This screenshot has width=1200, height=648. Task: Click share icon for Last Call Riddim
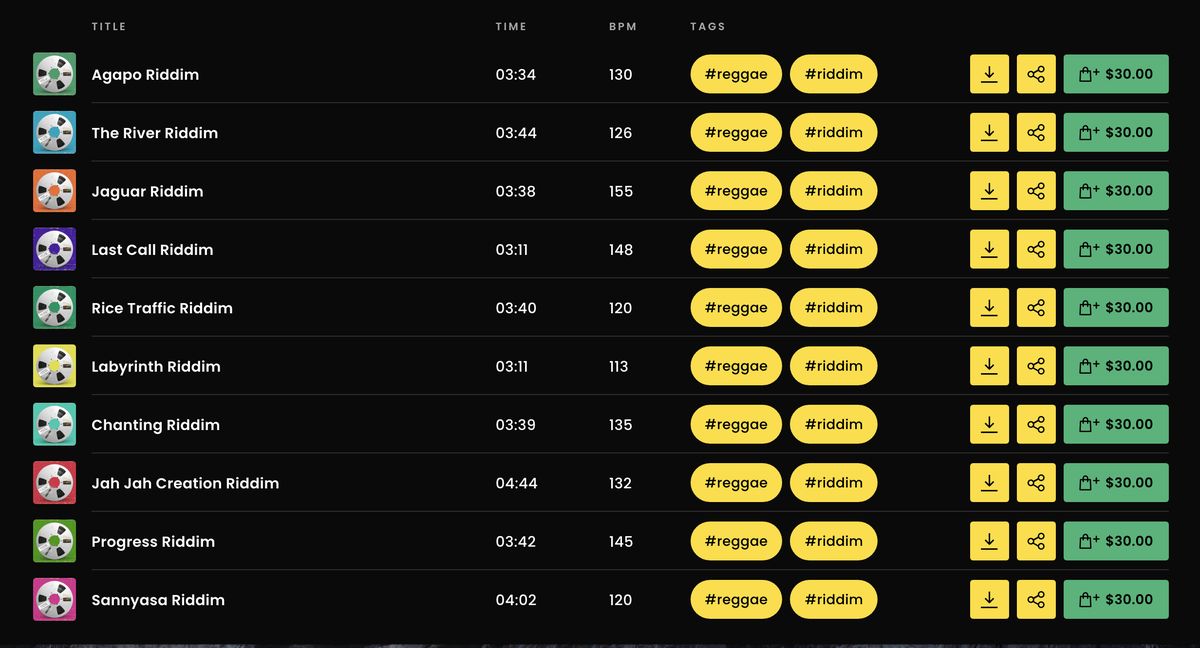tap(1036, 249)
